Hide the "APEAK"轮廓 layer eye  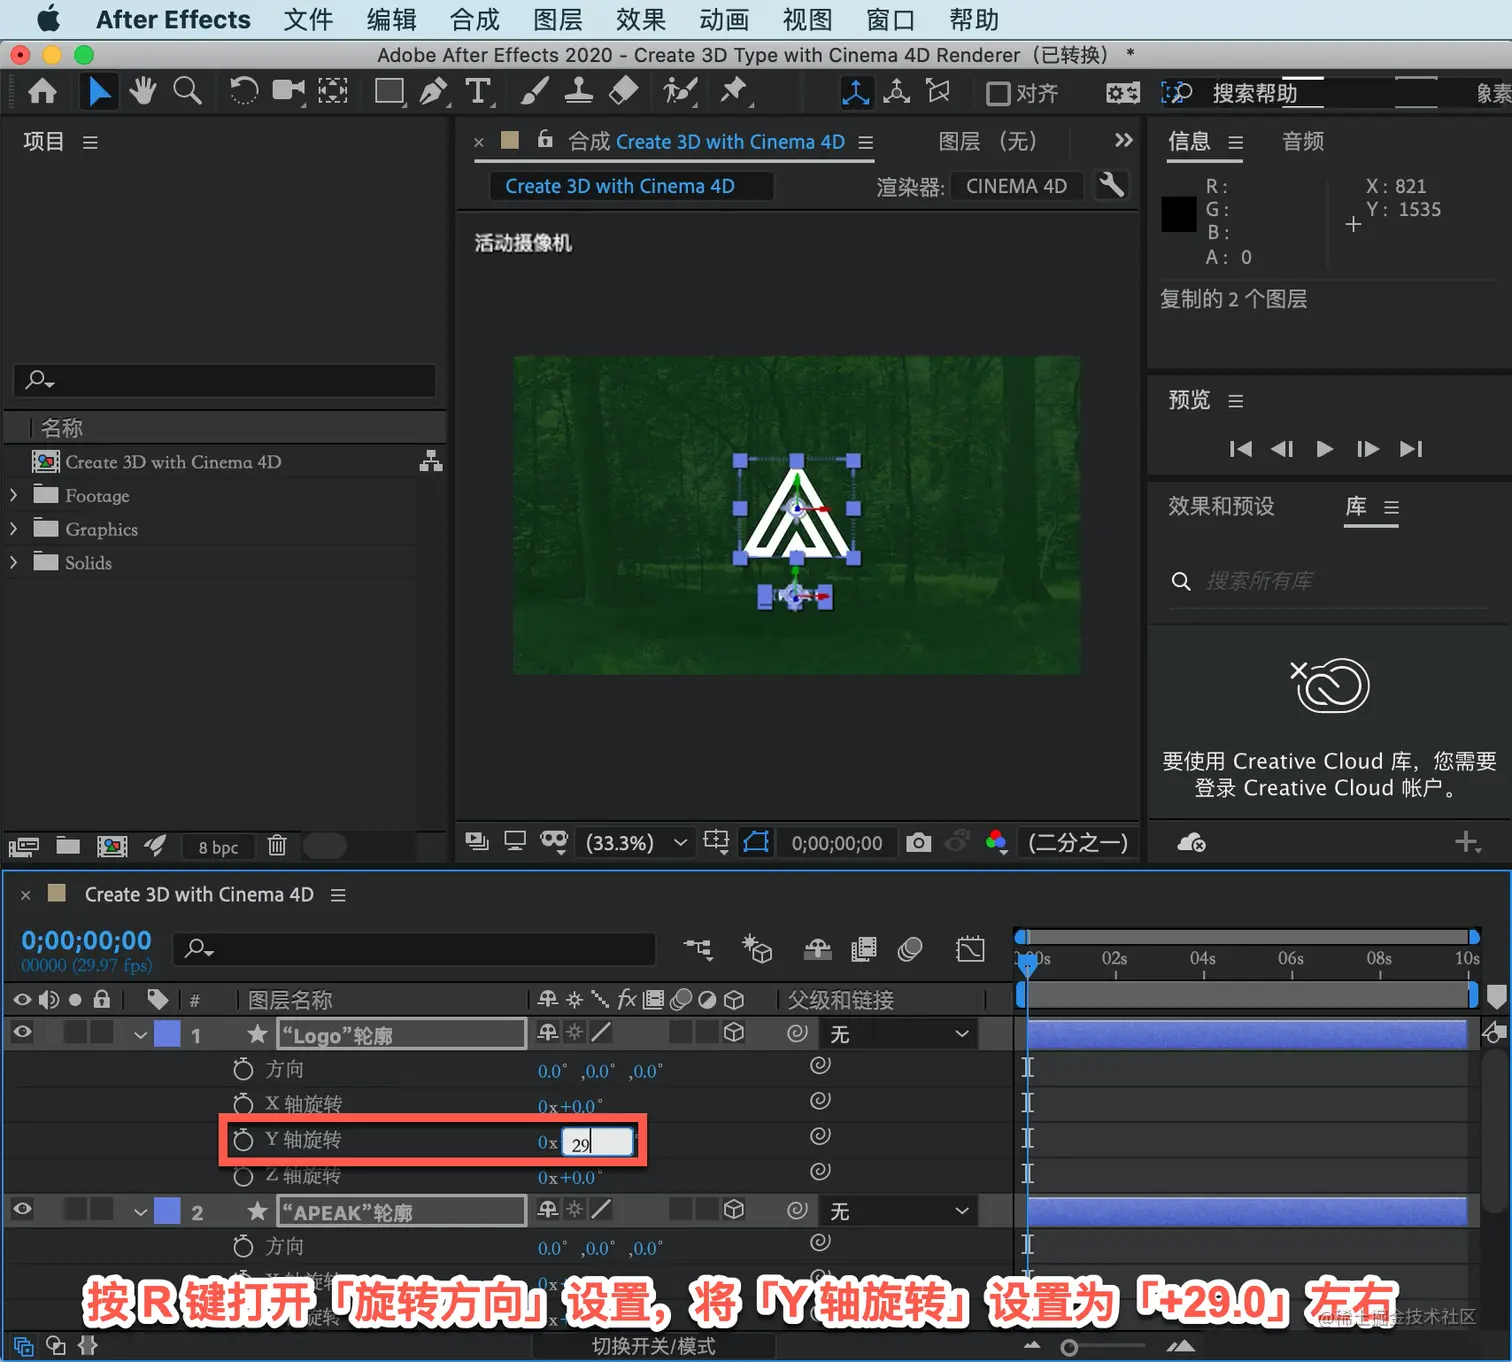(22, 1210)
